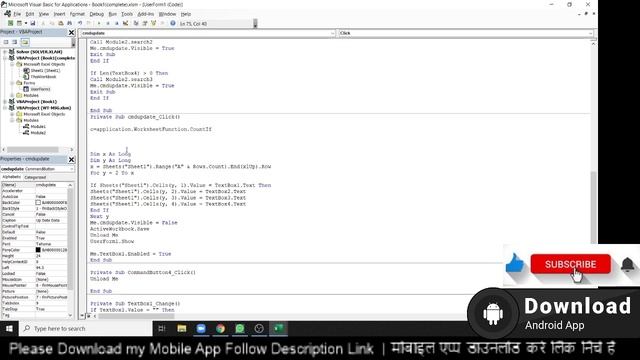Select Sheet1 (Sheet1) in project tree
Viewport: 640px width, 360px height.
pos(45,70)
